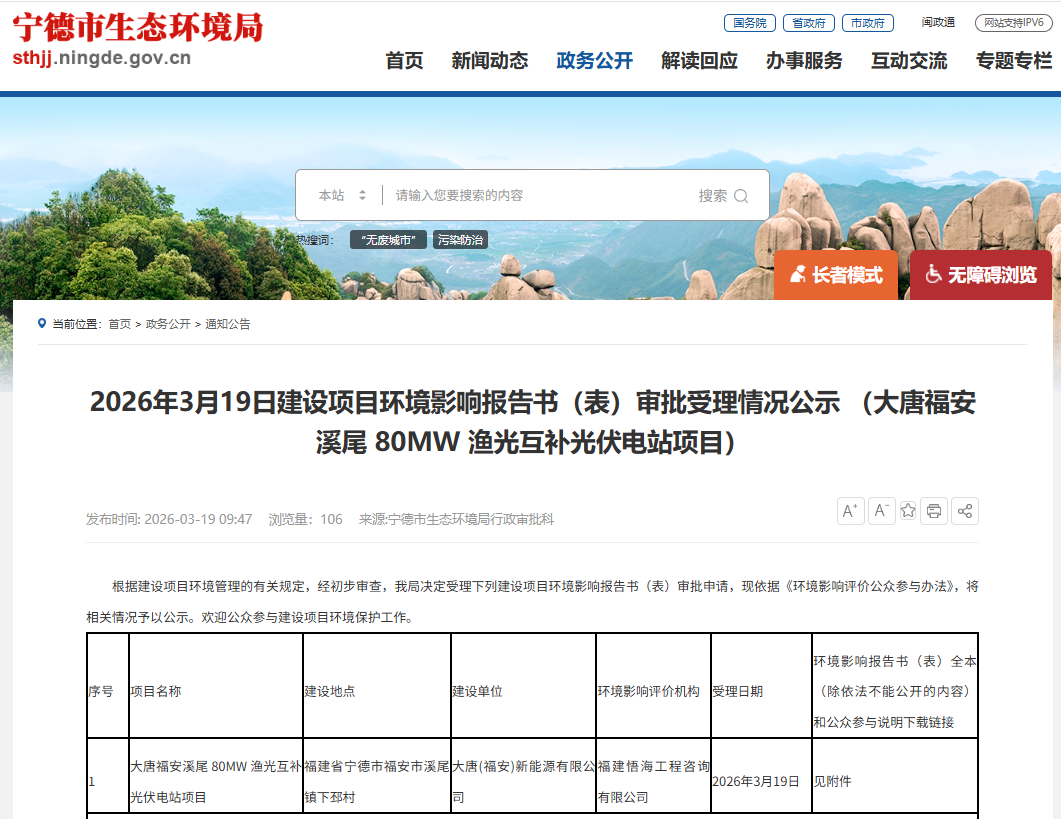This screenshot has width=1061, height=819.
Task: Open the 政务公开 navigation menu
Action: 594,61
